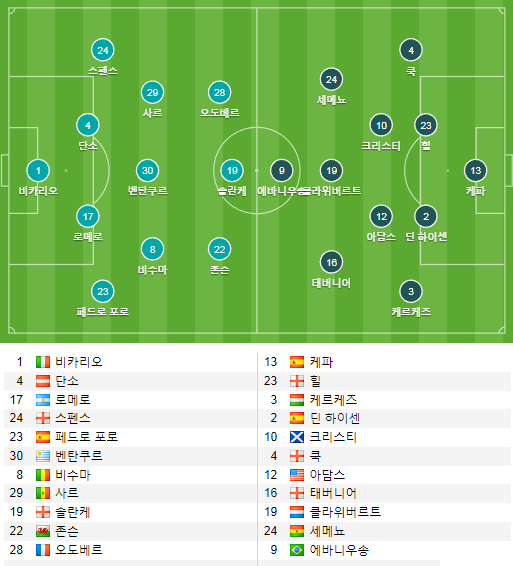
Task: Click the Scotland flag beside 크리스티
Action: [297, 437]
